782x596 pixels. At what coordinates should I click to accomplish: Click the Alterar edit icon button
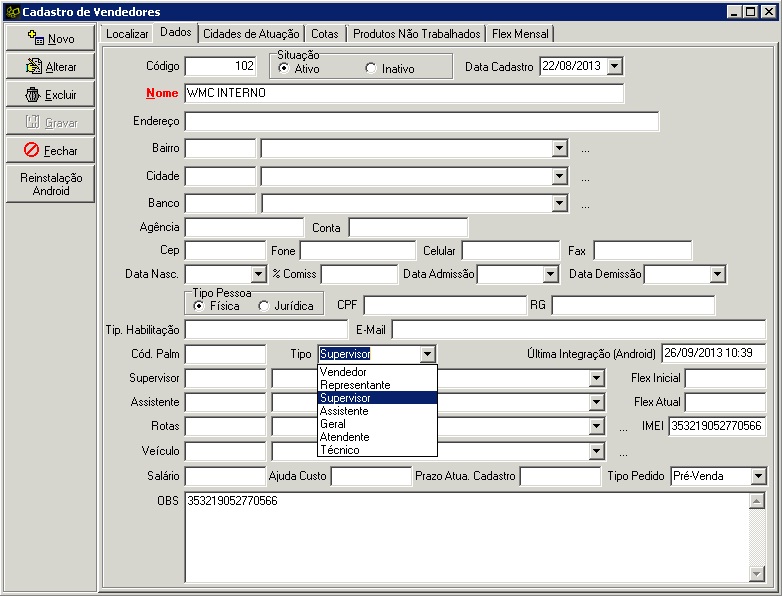(x=33, y=67)
